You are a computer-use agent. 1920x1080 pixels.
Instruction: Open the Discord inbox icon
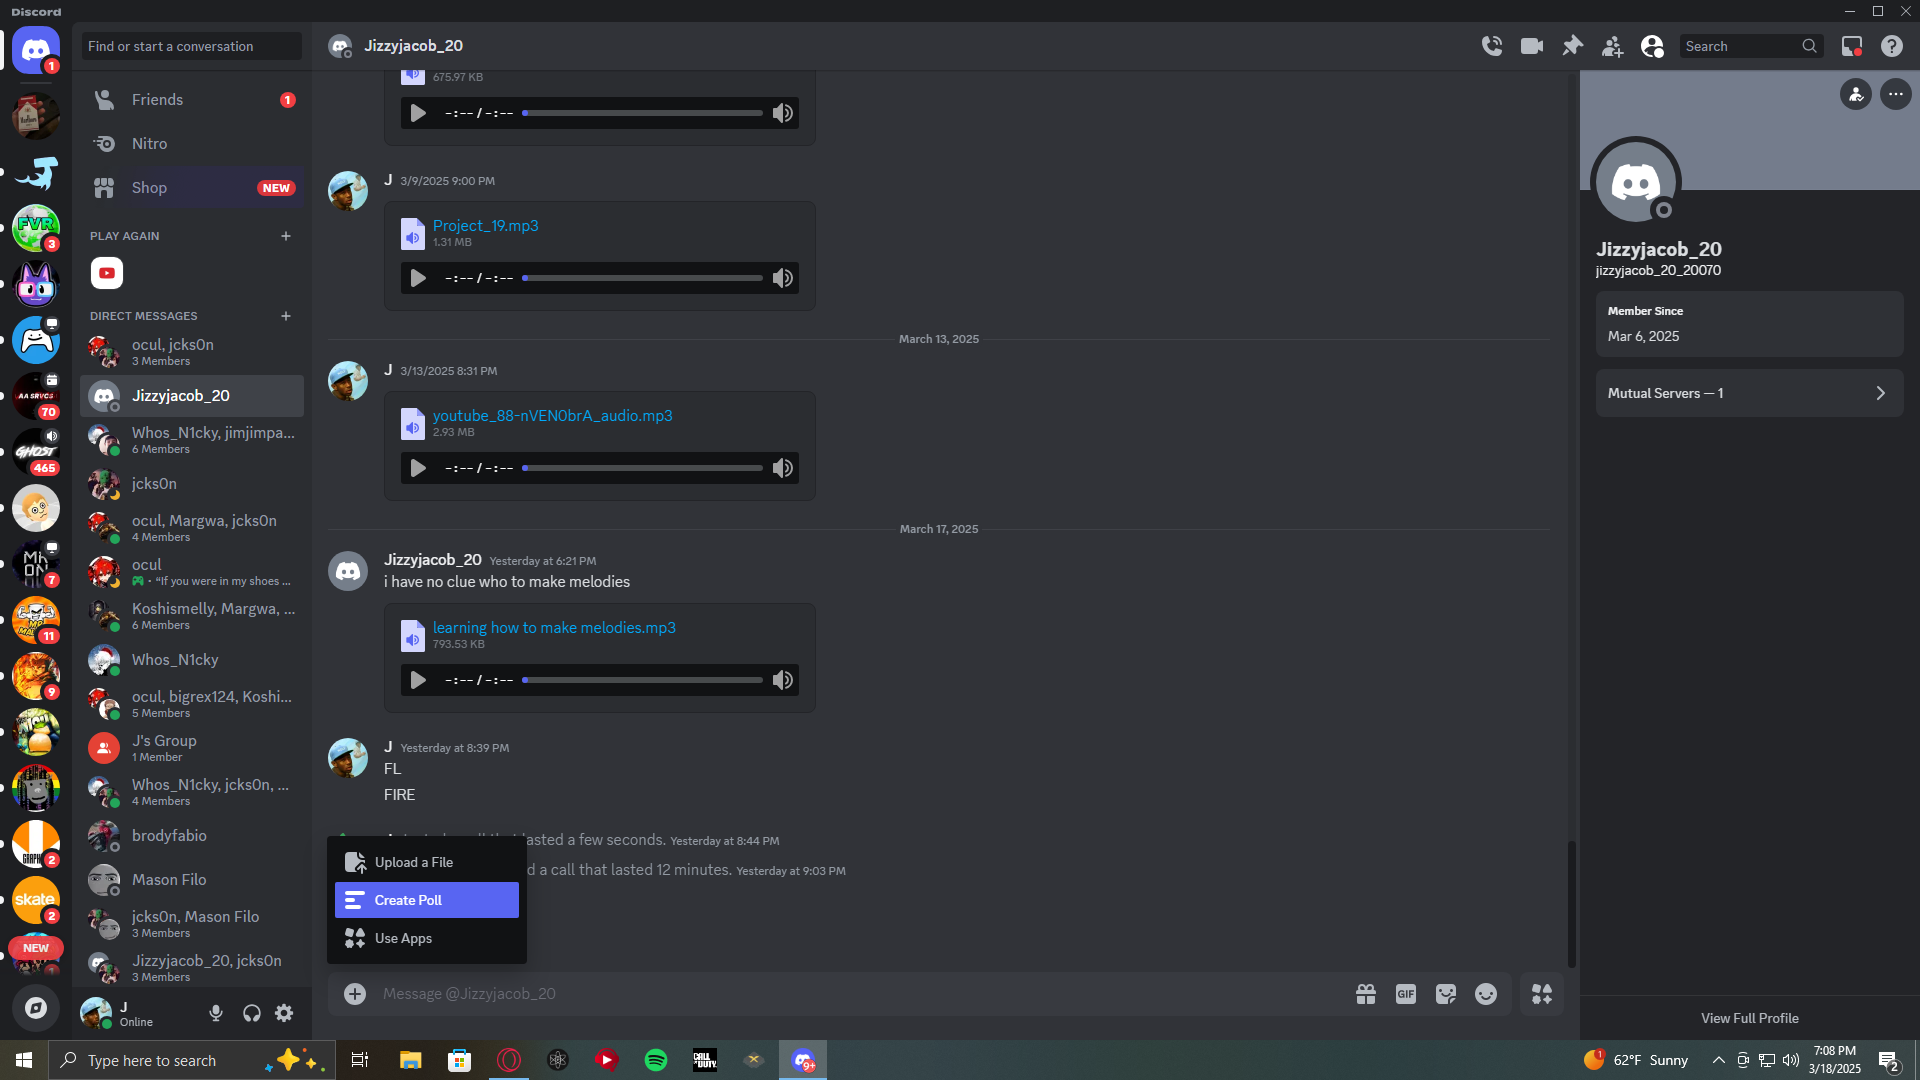point(1852,46)
